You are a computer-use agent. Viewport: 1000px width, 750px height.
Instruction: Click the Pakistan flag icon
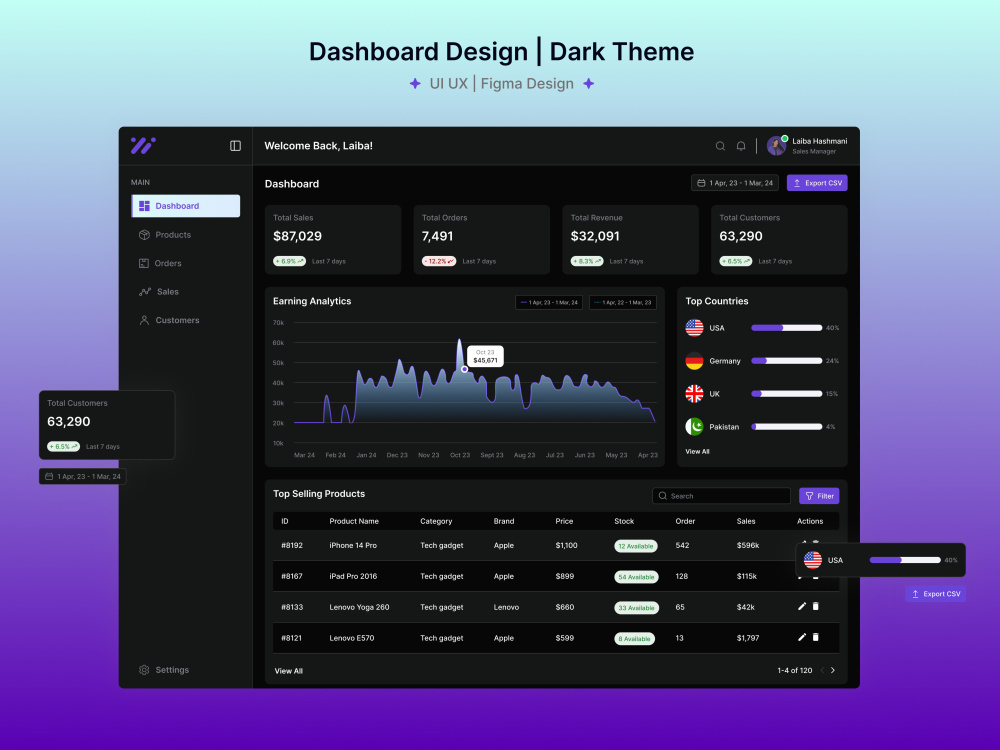tap(695, 427)
